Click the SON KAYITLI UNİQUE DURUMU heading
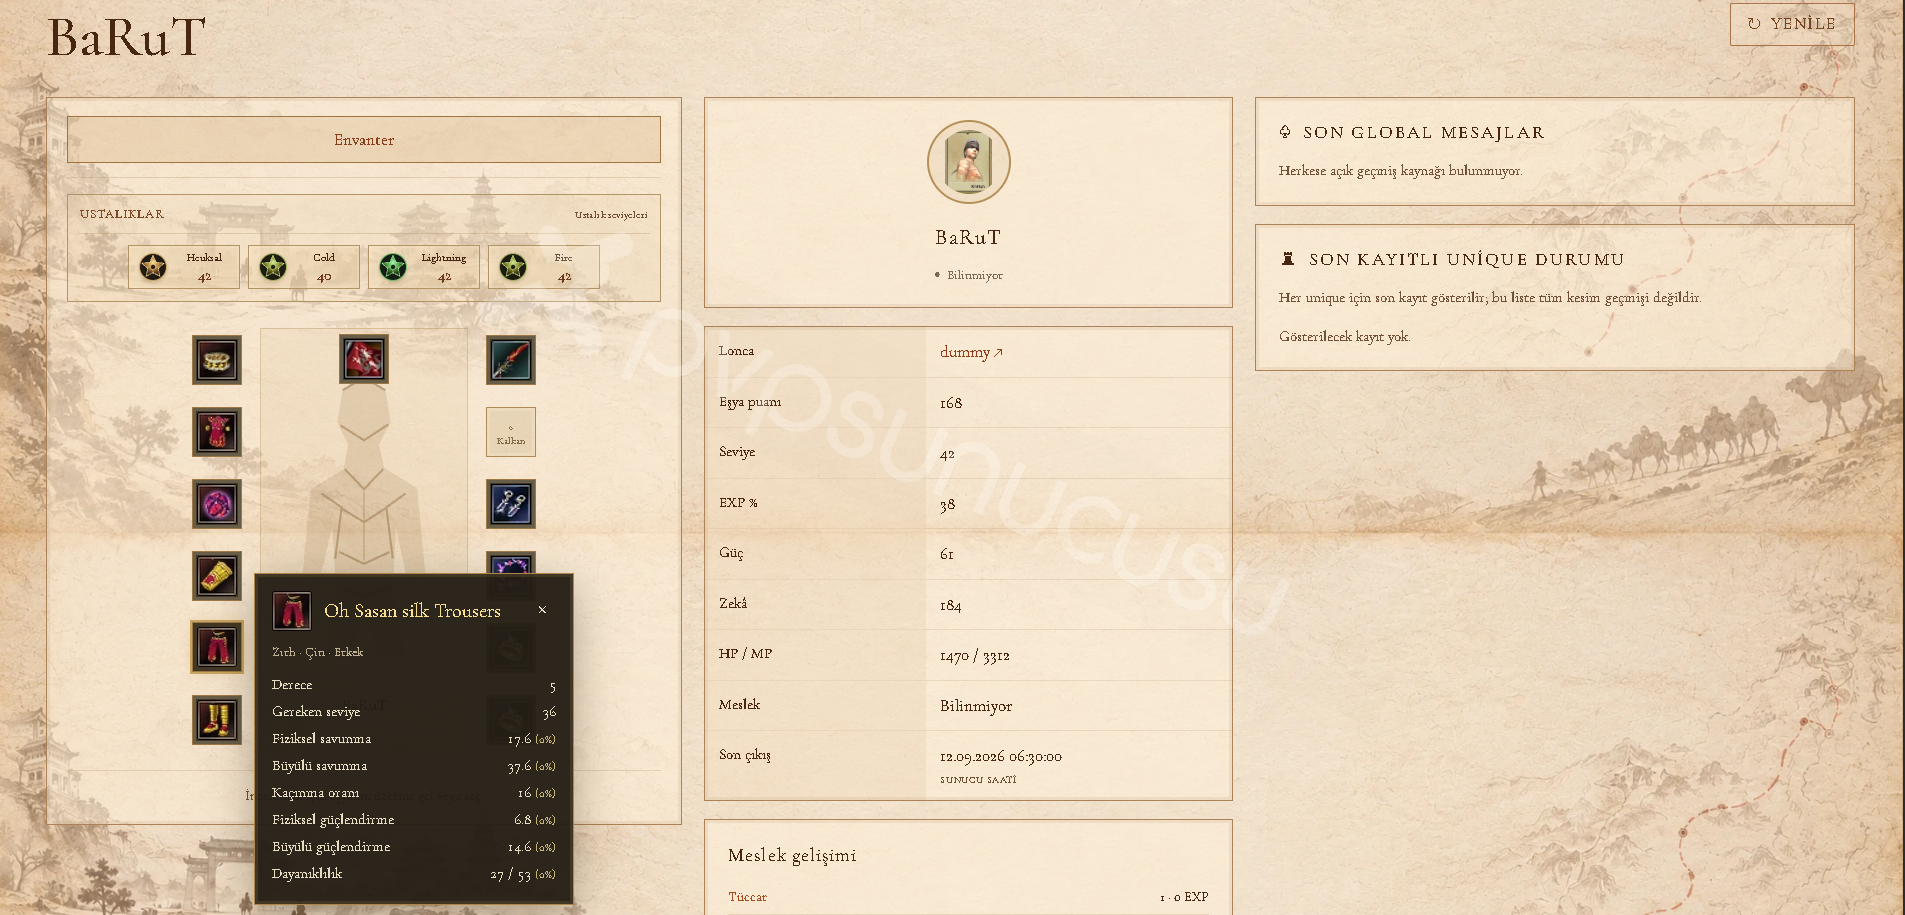 [1467, 259]
